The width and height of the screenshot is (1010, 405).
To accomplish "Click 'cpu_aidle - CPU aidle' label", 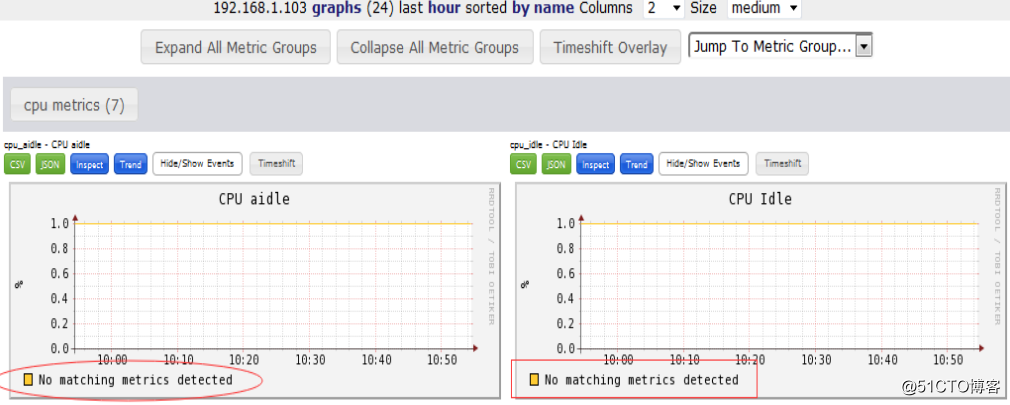I will tap(47, 145).
